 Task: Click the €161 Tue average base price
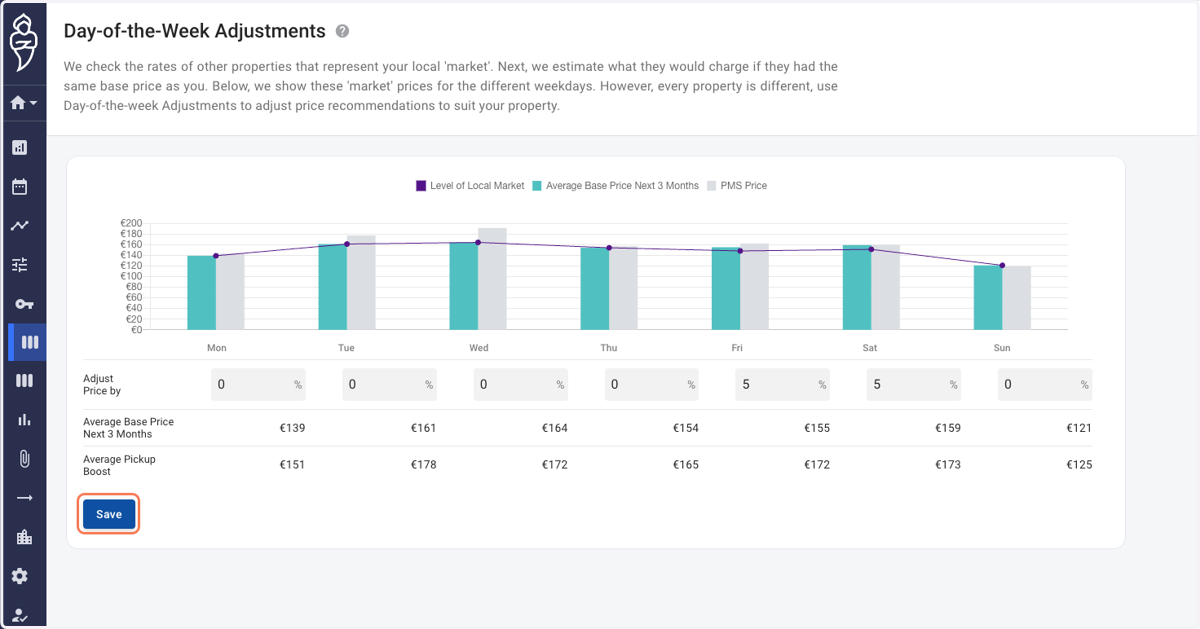tap(423, 428)
